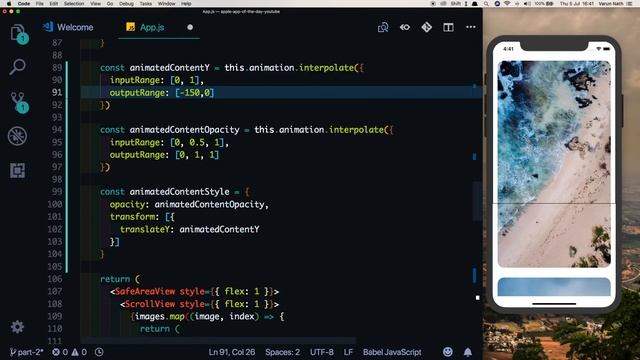The height and width of the screenshot is (360, 640).
Task: Click the home indicator bar in iPhone simulator
Action: (x=554, y=304)
